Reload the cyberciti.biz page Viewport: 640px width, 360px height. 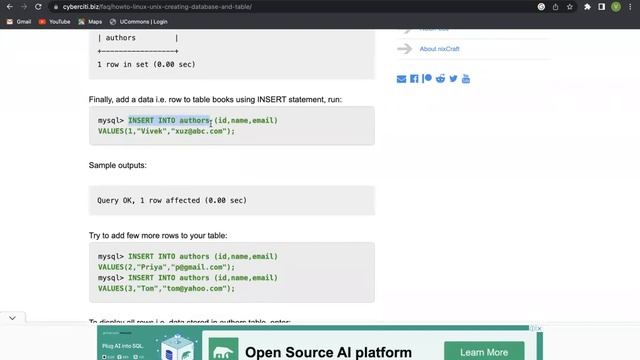[x=38, y=7]
